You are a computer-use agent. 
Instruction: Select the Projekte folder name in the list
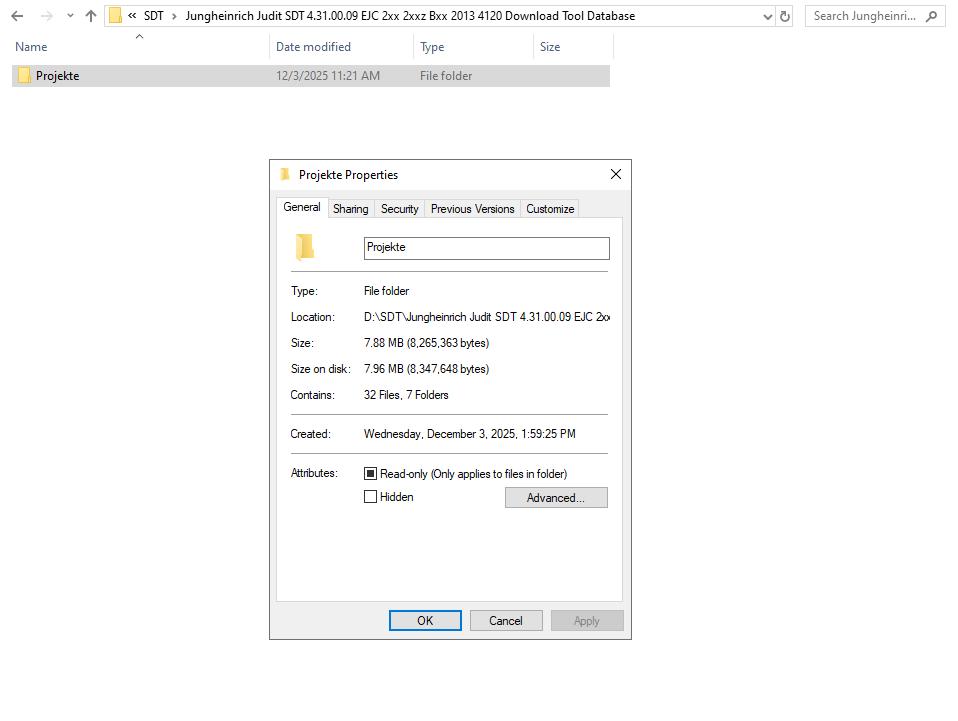click(57, 76)
